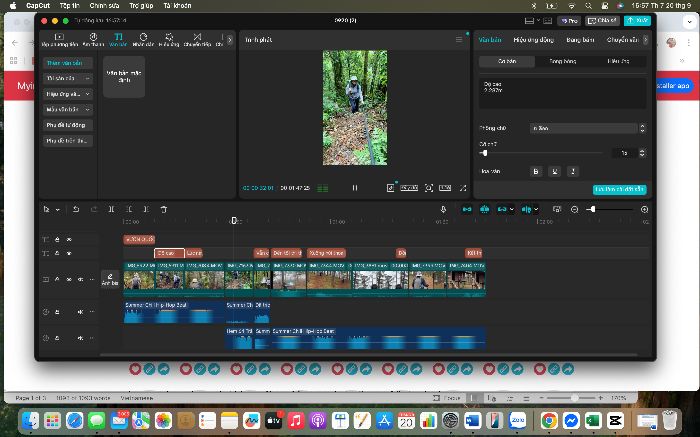Toggle bold text style
The height and width of the screenshot is (437, 700).
(536, 171)
